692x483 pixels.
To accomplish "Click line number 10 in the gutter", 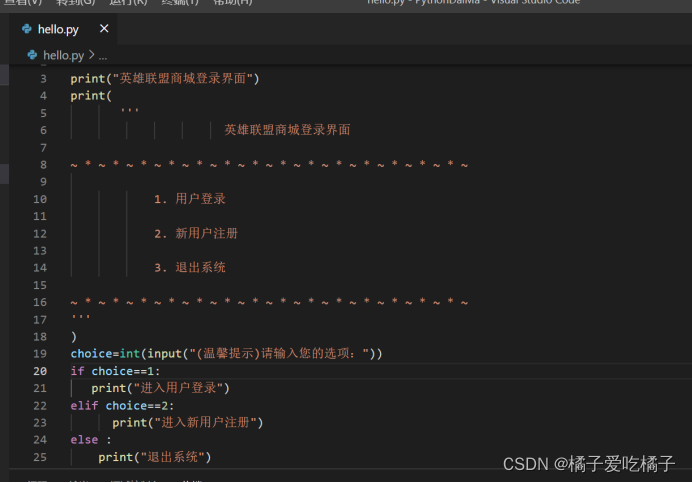I will point(40,199).
